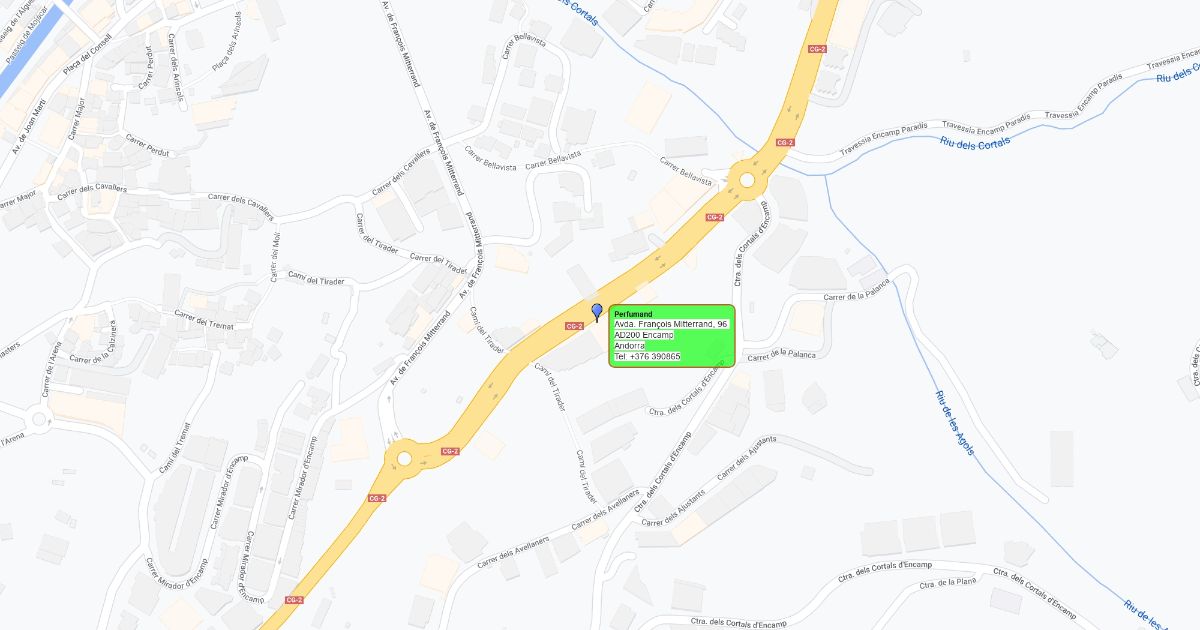Click the AD200 Encamp line in the info box
This screenshot has height=630, width=1200.
pyautogui.click(x=643, y=335)
